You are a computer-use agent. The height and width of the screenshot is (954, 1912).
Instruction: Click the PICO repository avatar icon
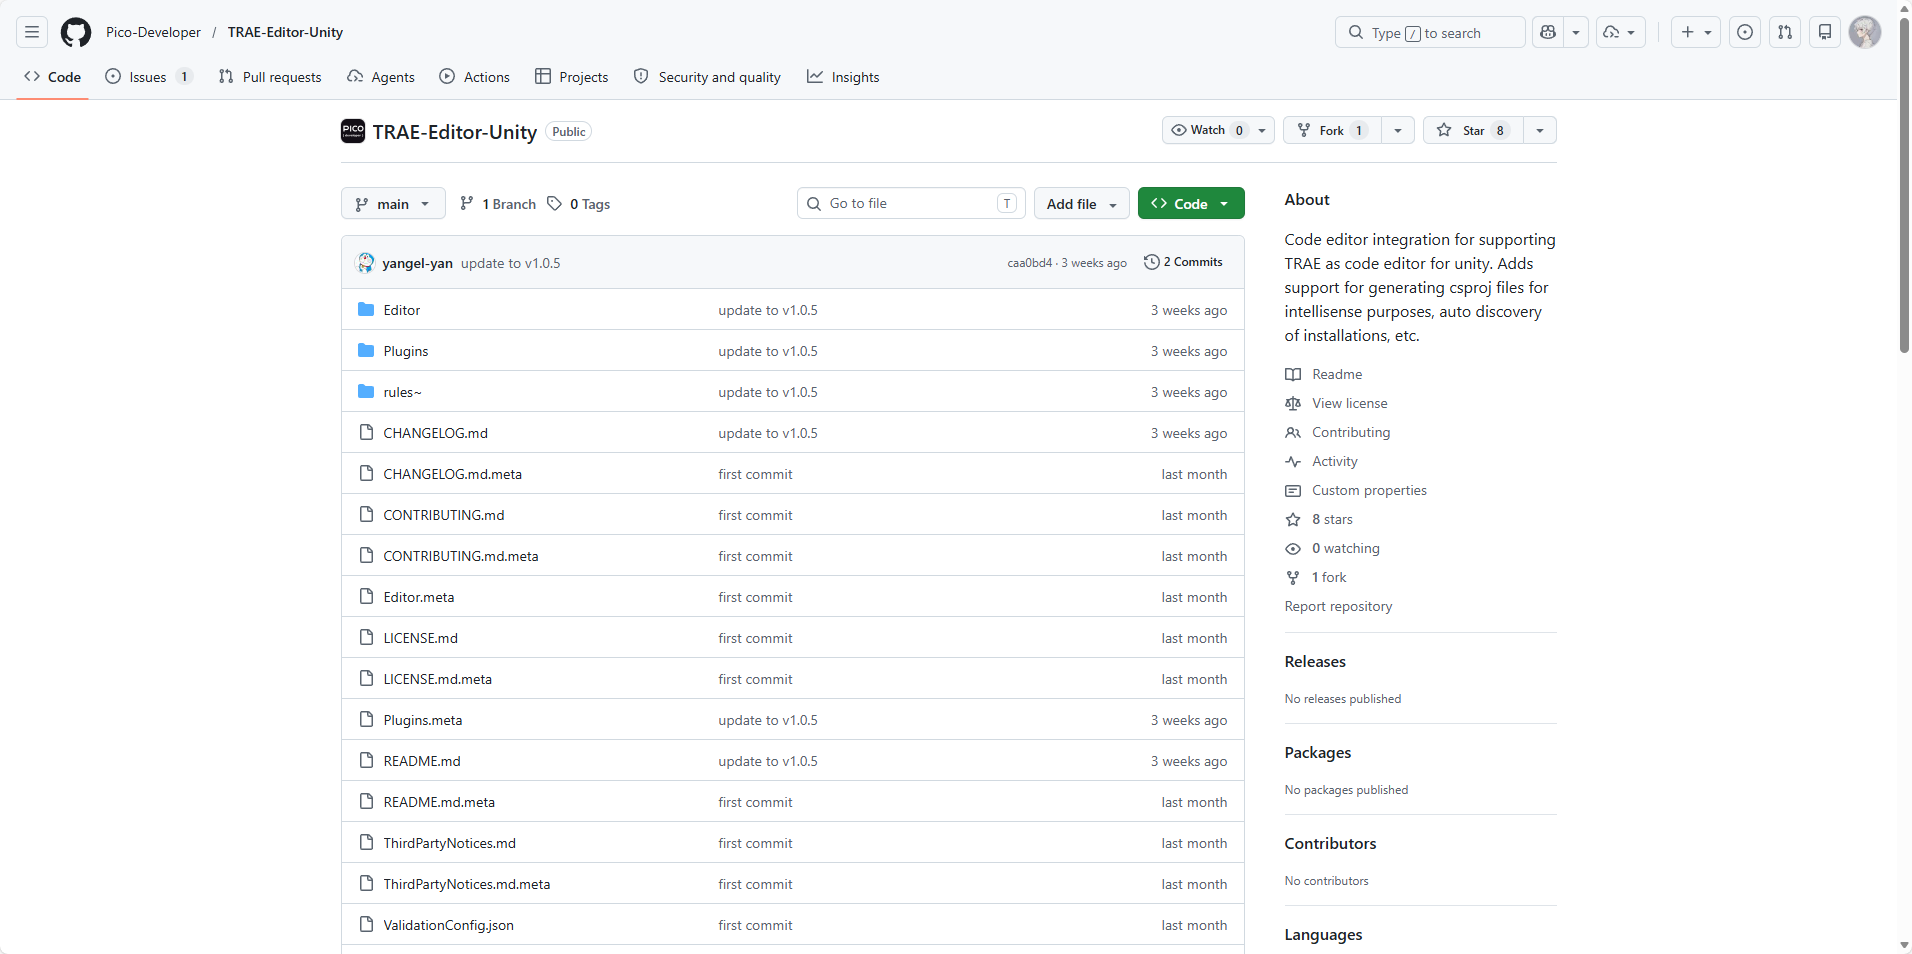pyautogui.click(x=353, y=131)
